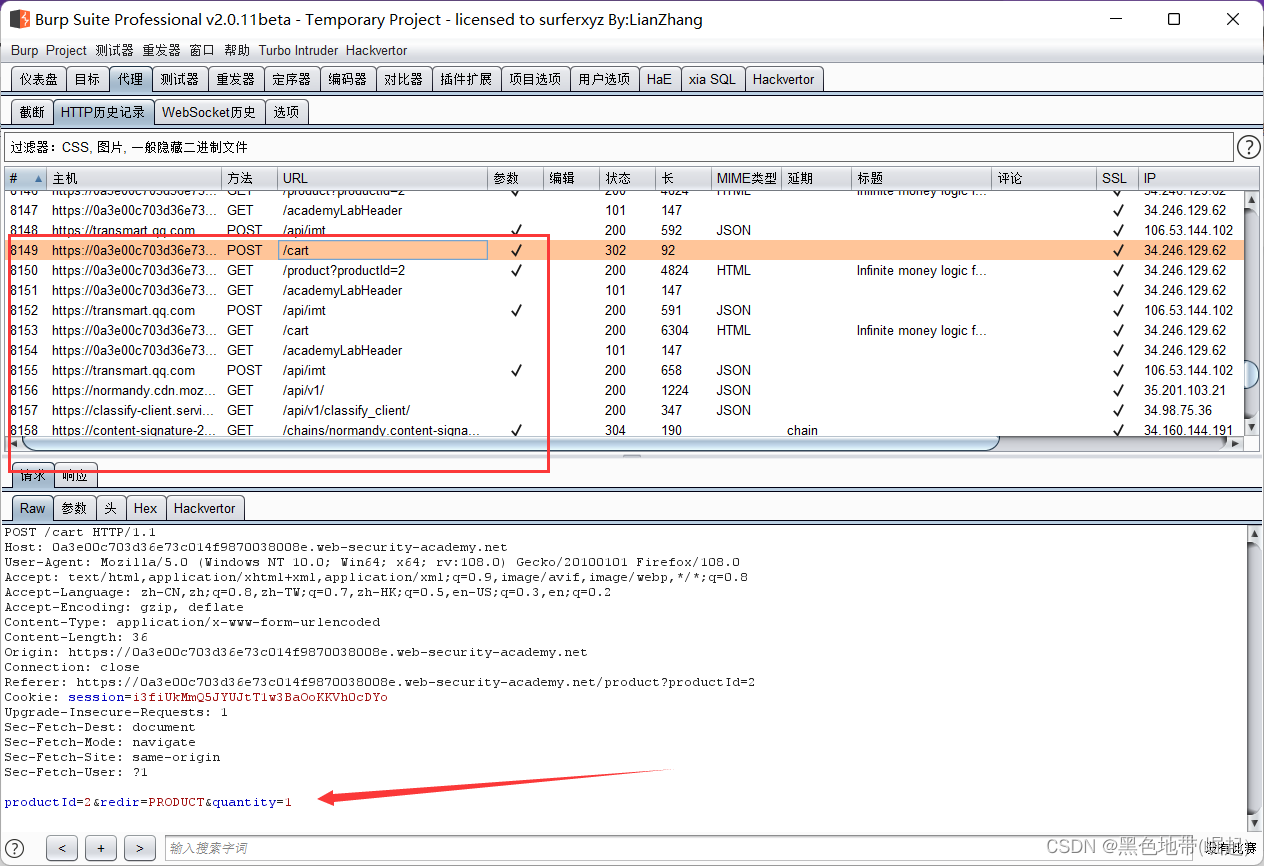1264x866 pixels.
Task: Click the history table horizontal scrollbar
Action: tap(510, 443)
